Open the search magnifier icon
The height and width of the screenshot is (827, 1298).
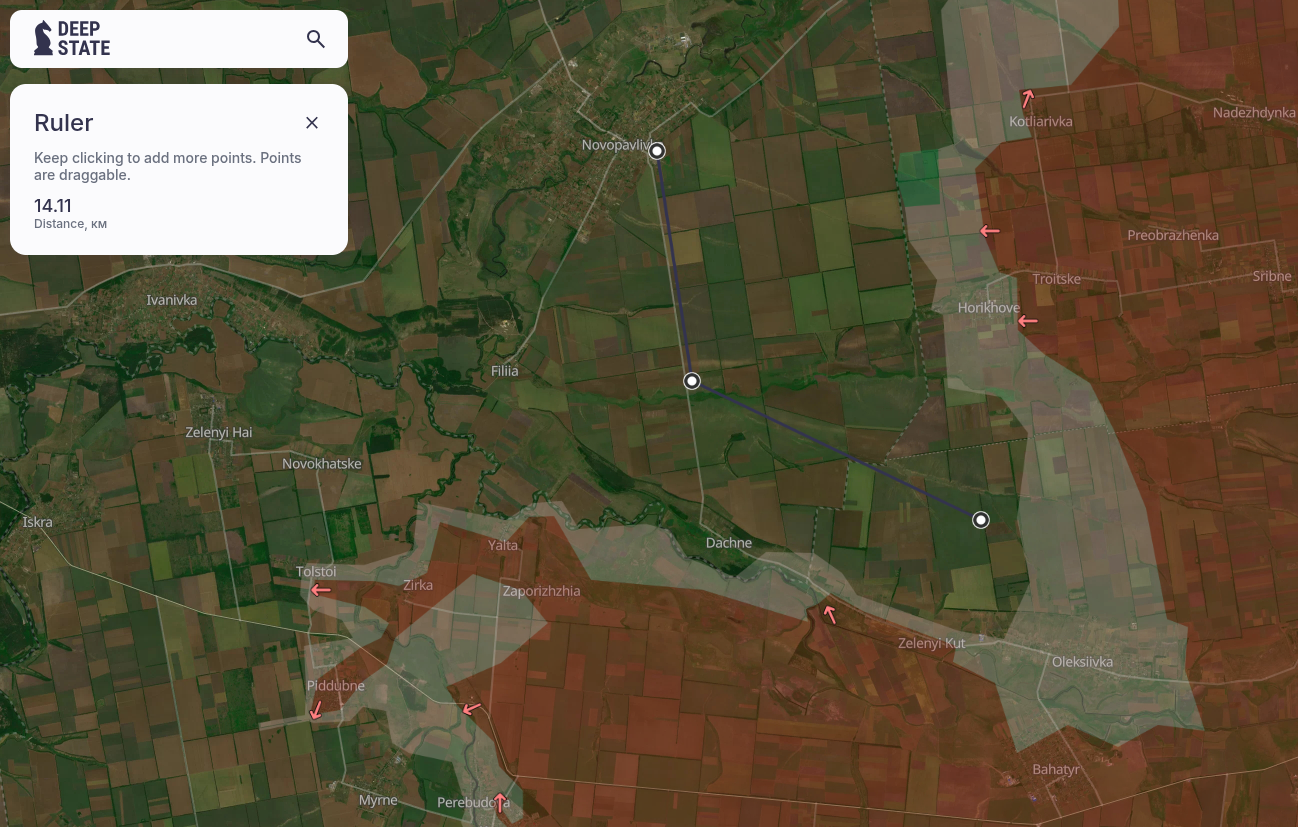click(x=316, y=39)
